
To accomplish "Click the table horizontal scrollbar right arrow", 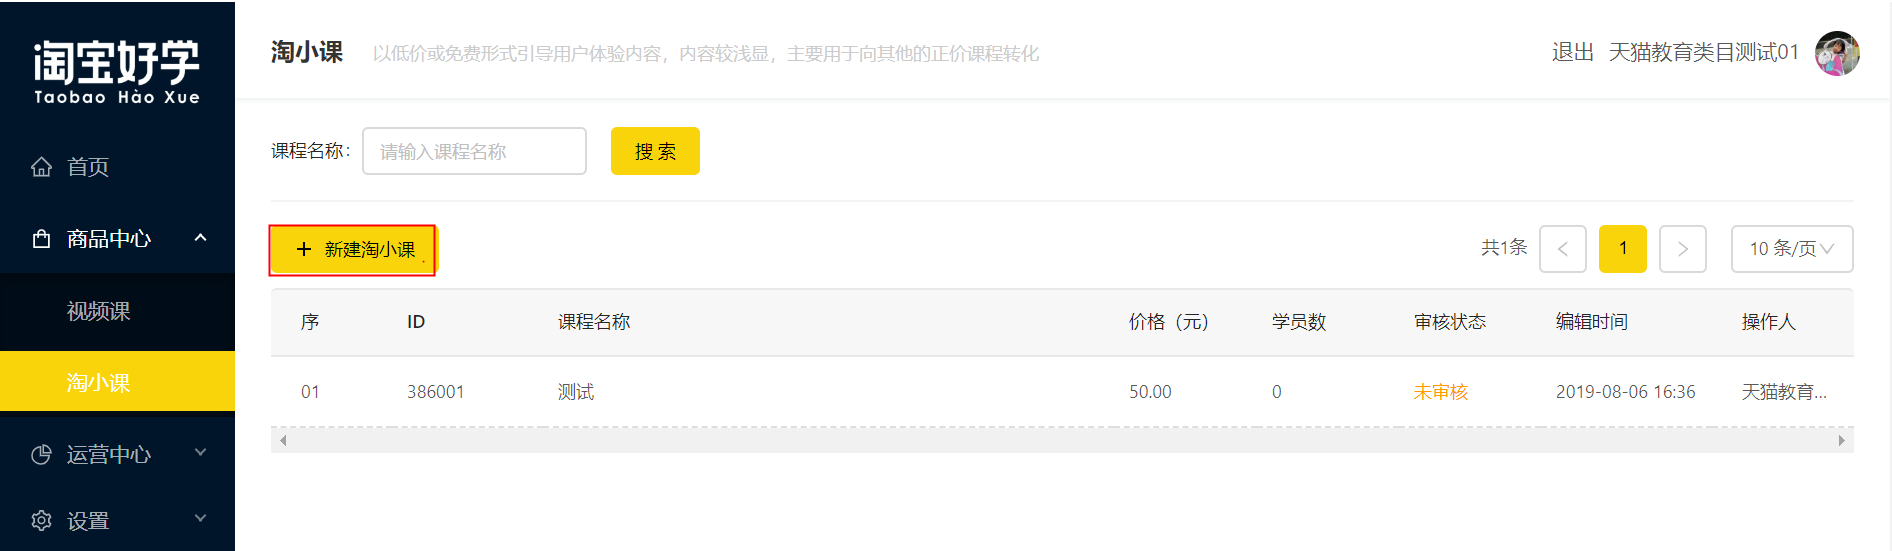I will tap(1842, 440).
